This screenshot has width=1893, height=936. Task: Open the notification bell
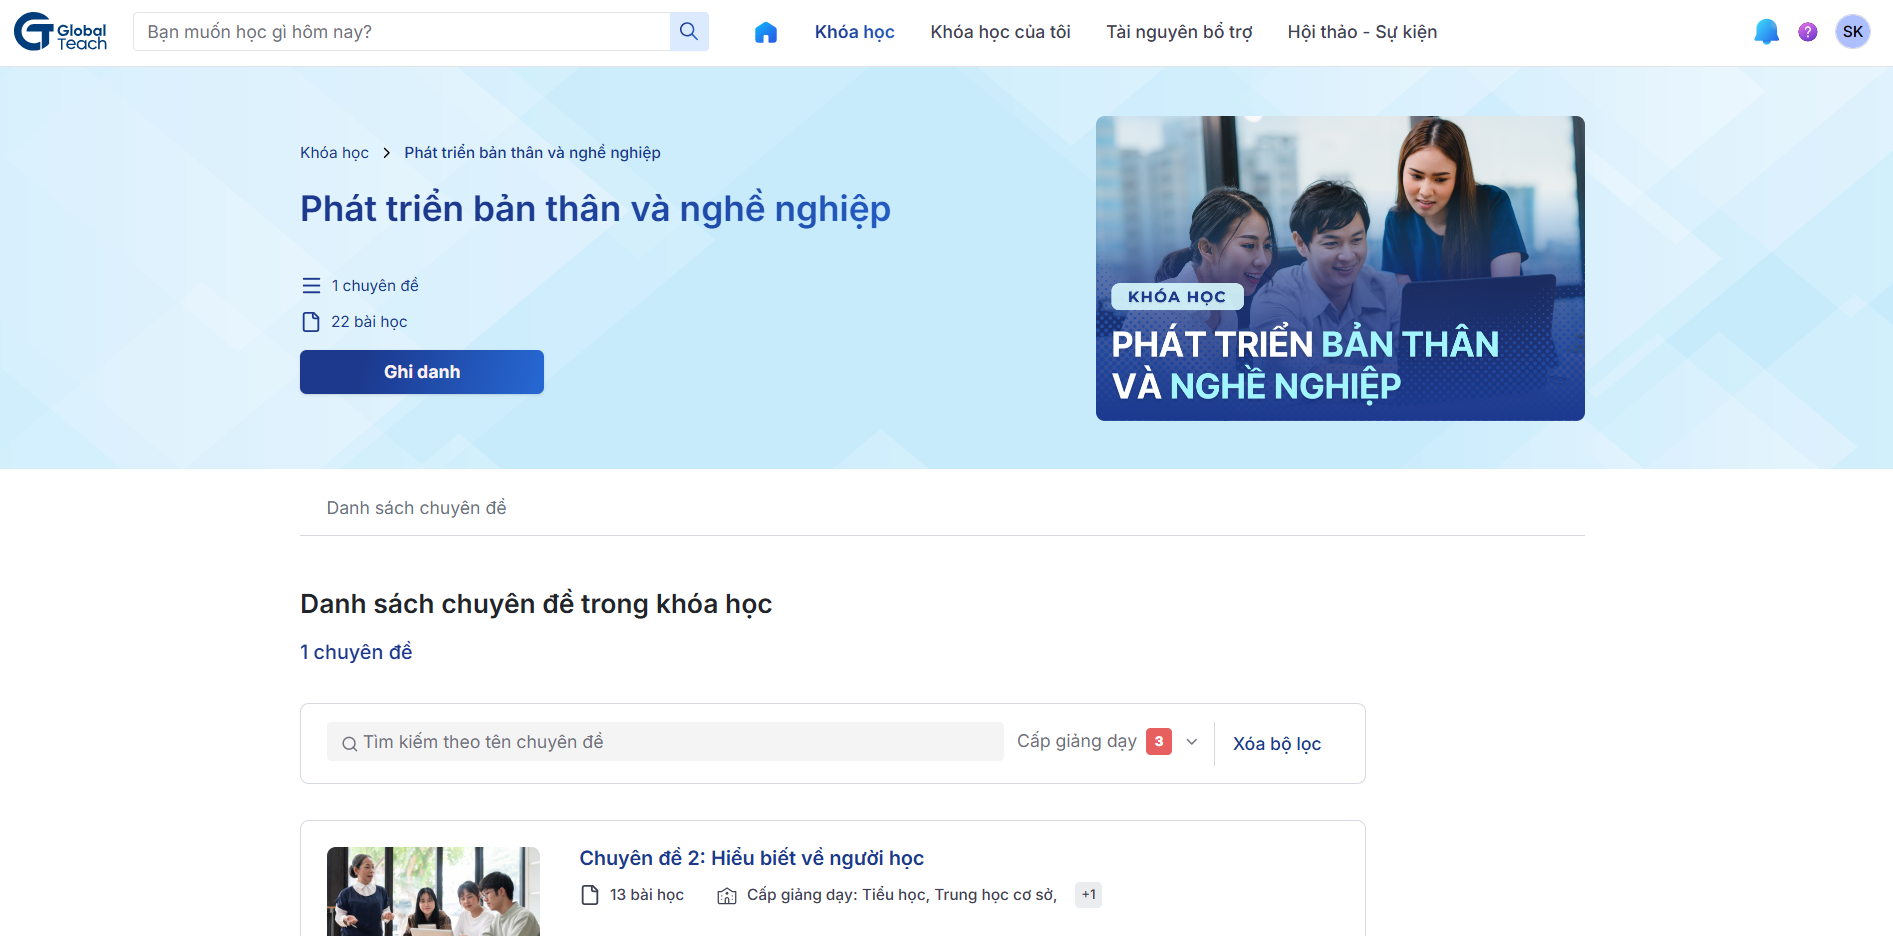click(1766, 31)
